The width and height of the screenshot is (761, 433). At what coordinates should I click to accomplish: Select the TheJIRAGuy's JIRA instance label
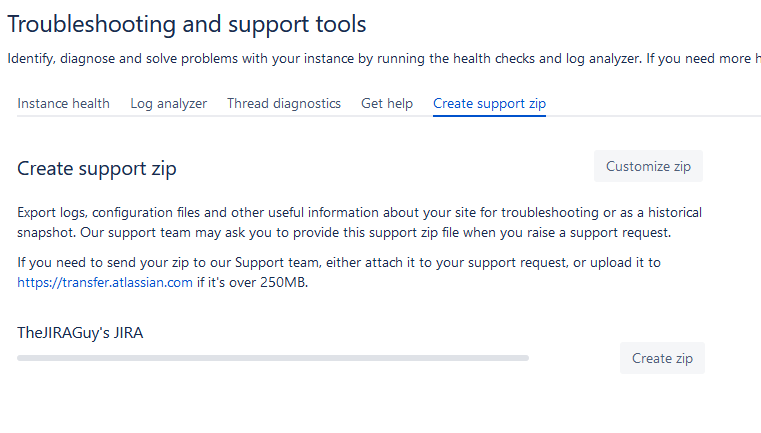click(x=80, y=332)
